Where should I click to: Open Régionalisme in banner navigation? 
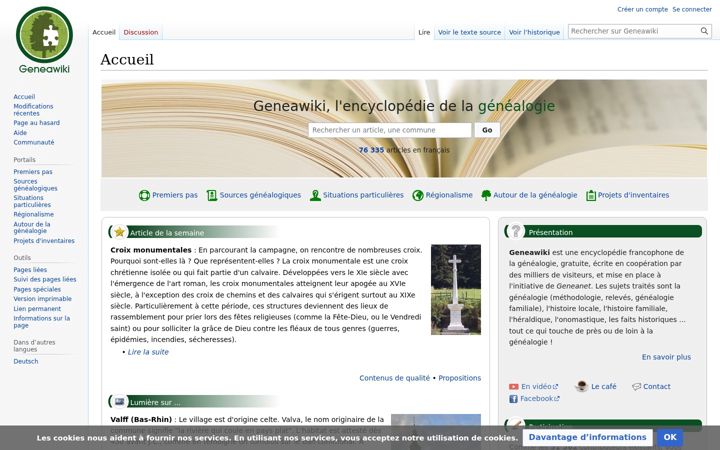pyautogui.click(x=449, y=195)
